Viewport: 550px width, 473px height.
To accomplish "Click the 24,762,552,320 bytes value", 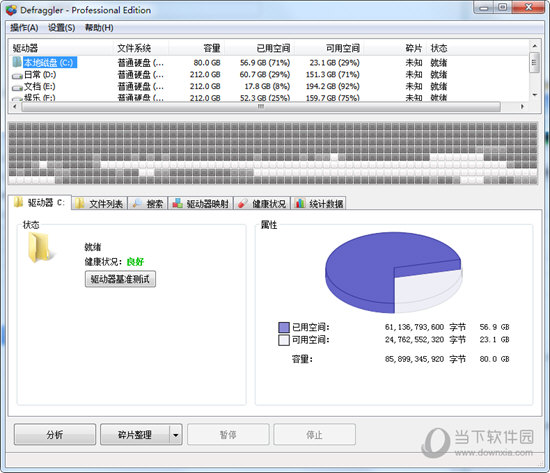I will (x=414, y=340).
